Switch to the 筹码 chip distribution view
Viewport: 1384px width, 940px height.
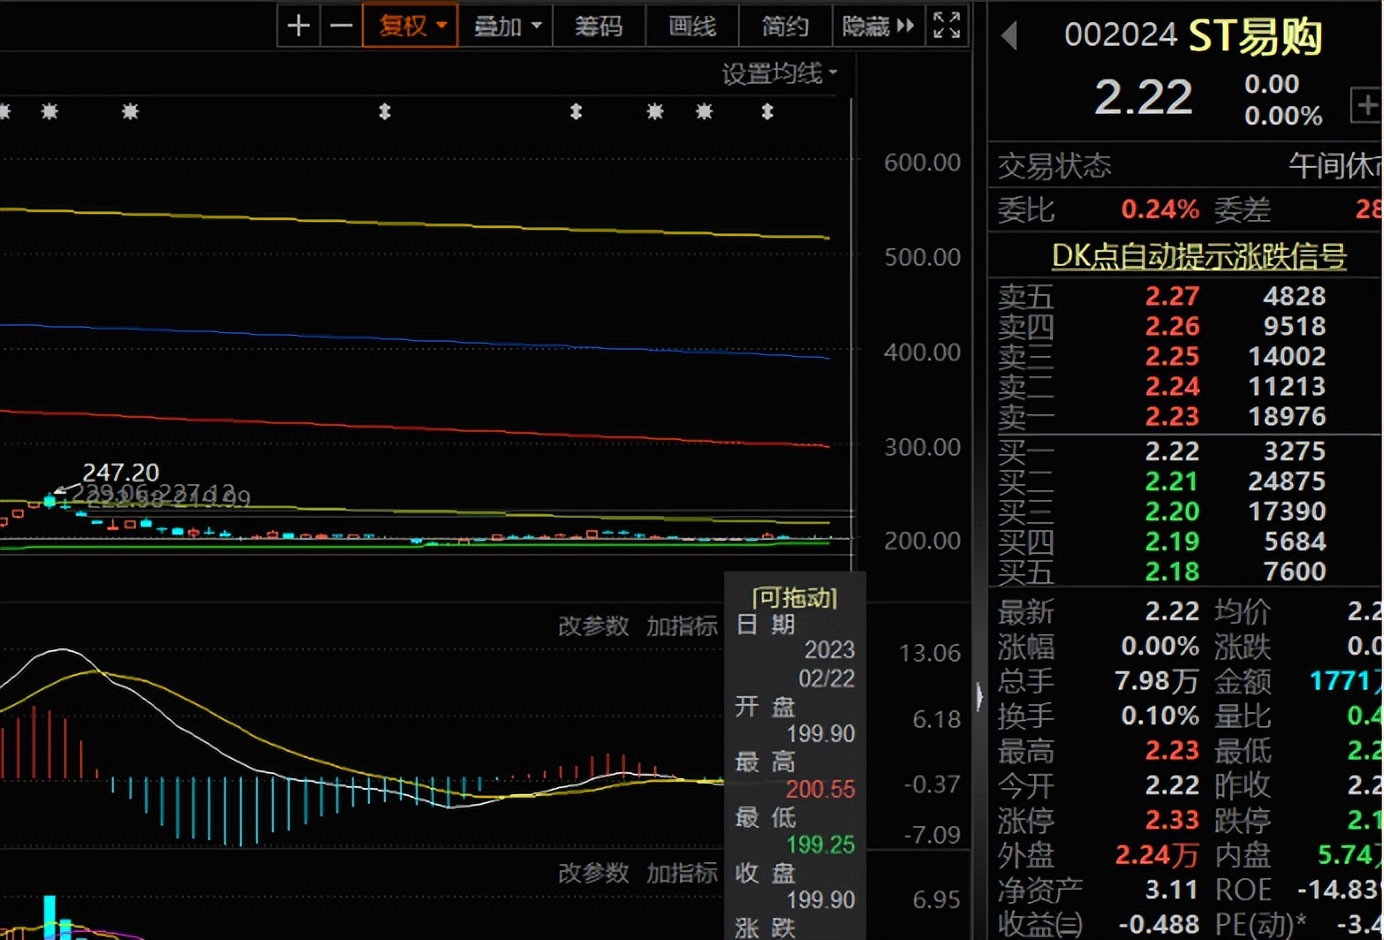598,26
